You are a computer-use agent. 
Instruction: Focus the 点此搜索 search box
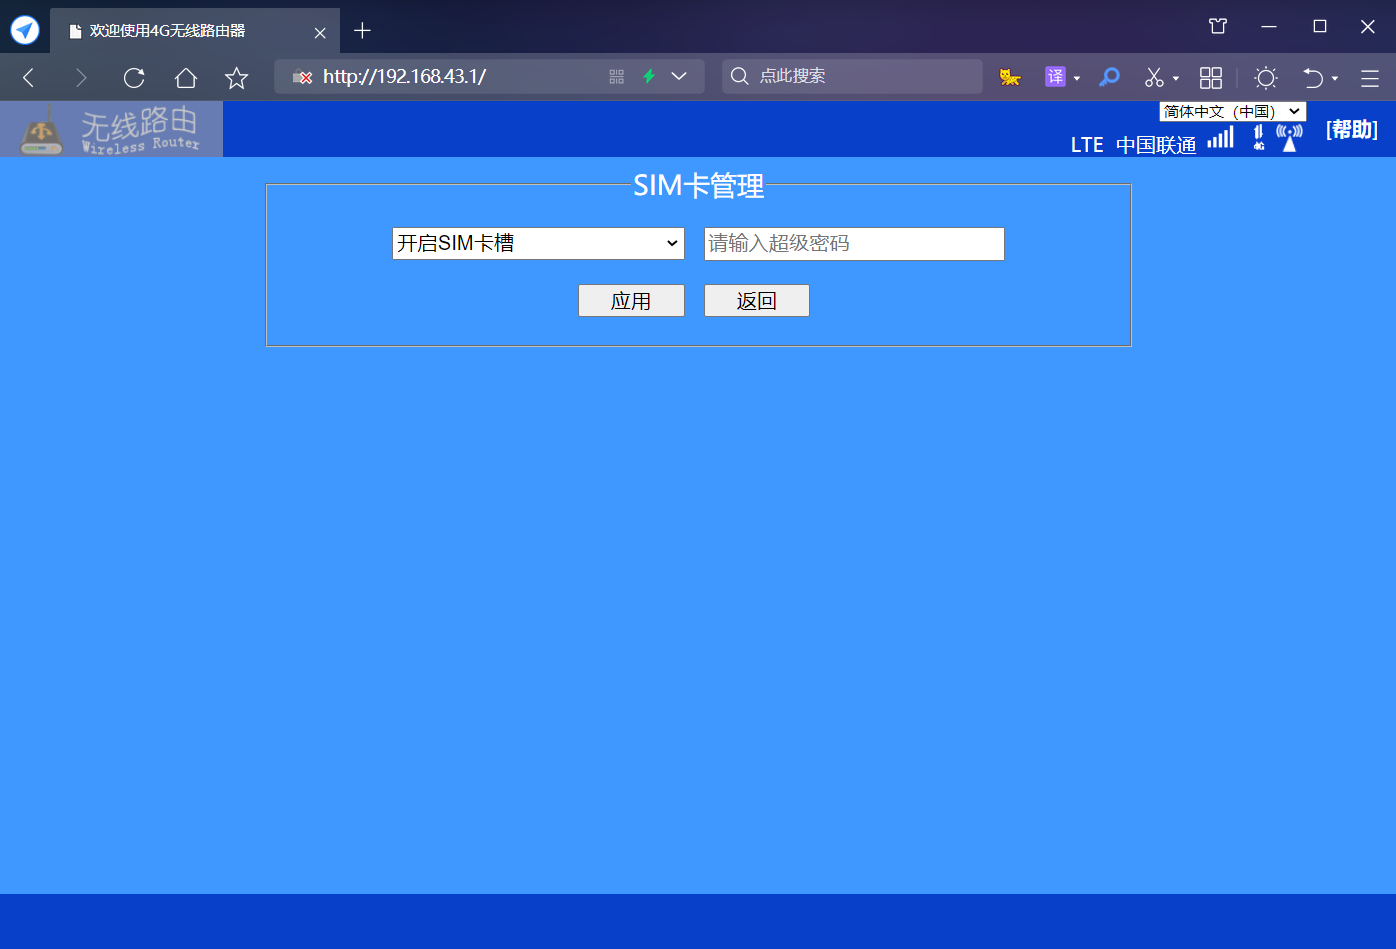pos(852,76)
